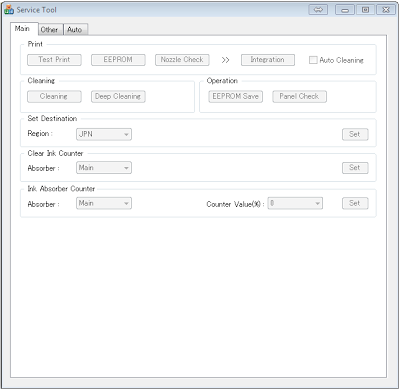The width and height of the screenshot is (400, 390).
Task: Enable the Auto Cleaning checkbox
Action: (x=313, y=60)
